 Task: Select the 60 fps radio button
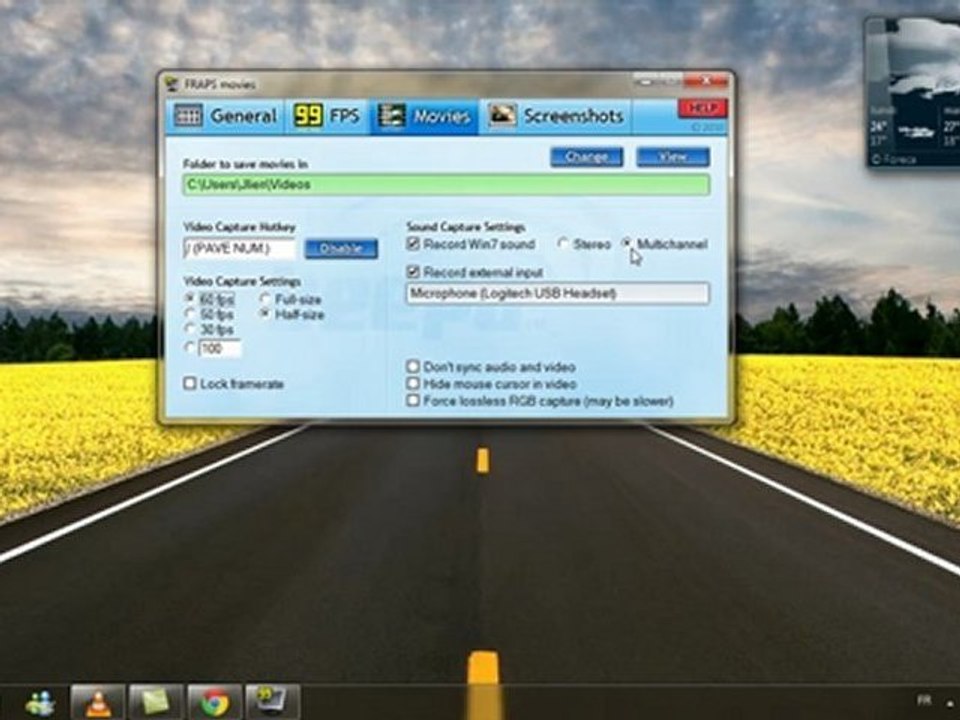click(x=190, y=299)
